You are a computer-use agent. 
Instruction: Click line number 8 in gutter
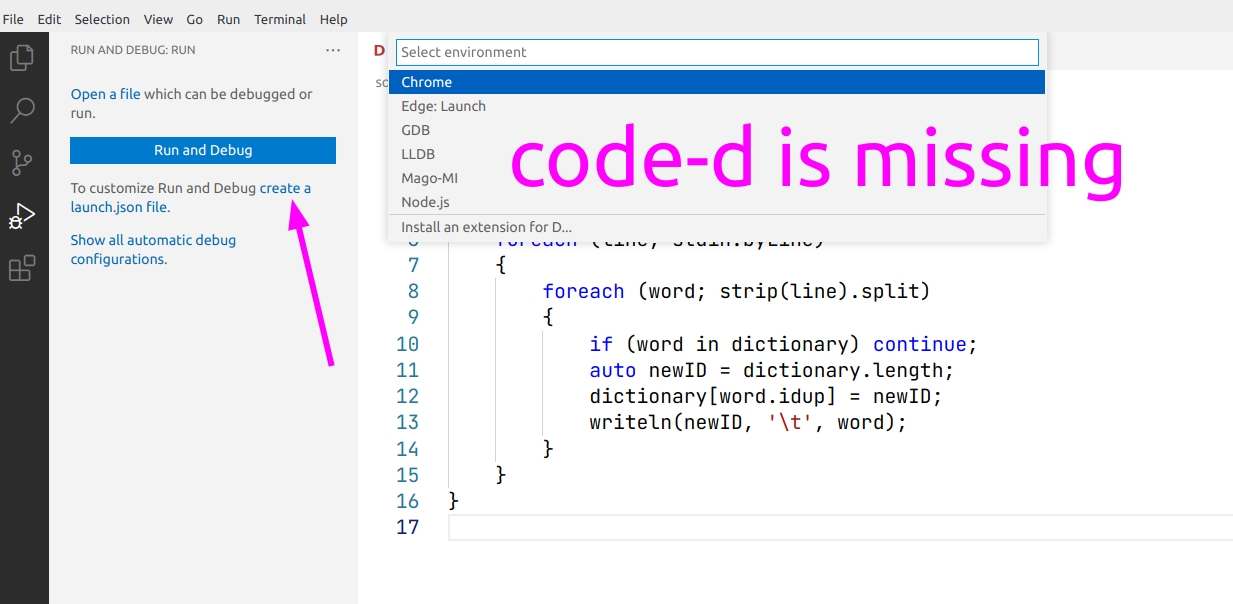pyautogui.click(x=413, y=291)
